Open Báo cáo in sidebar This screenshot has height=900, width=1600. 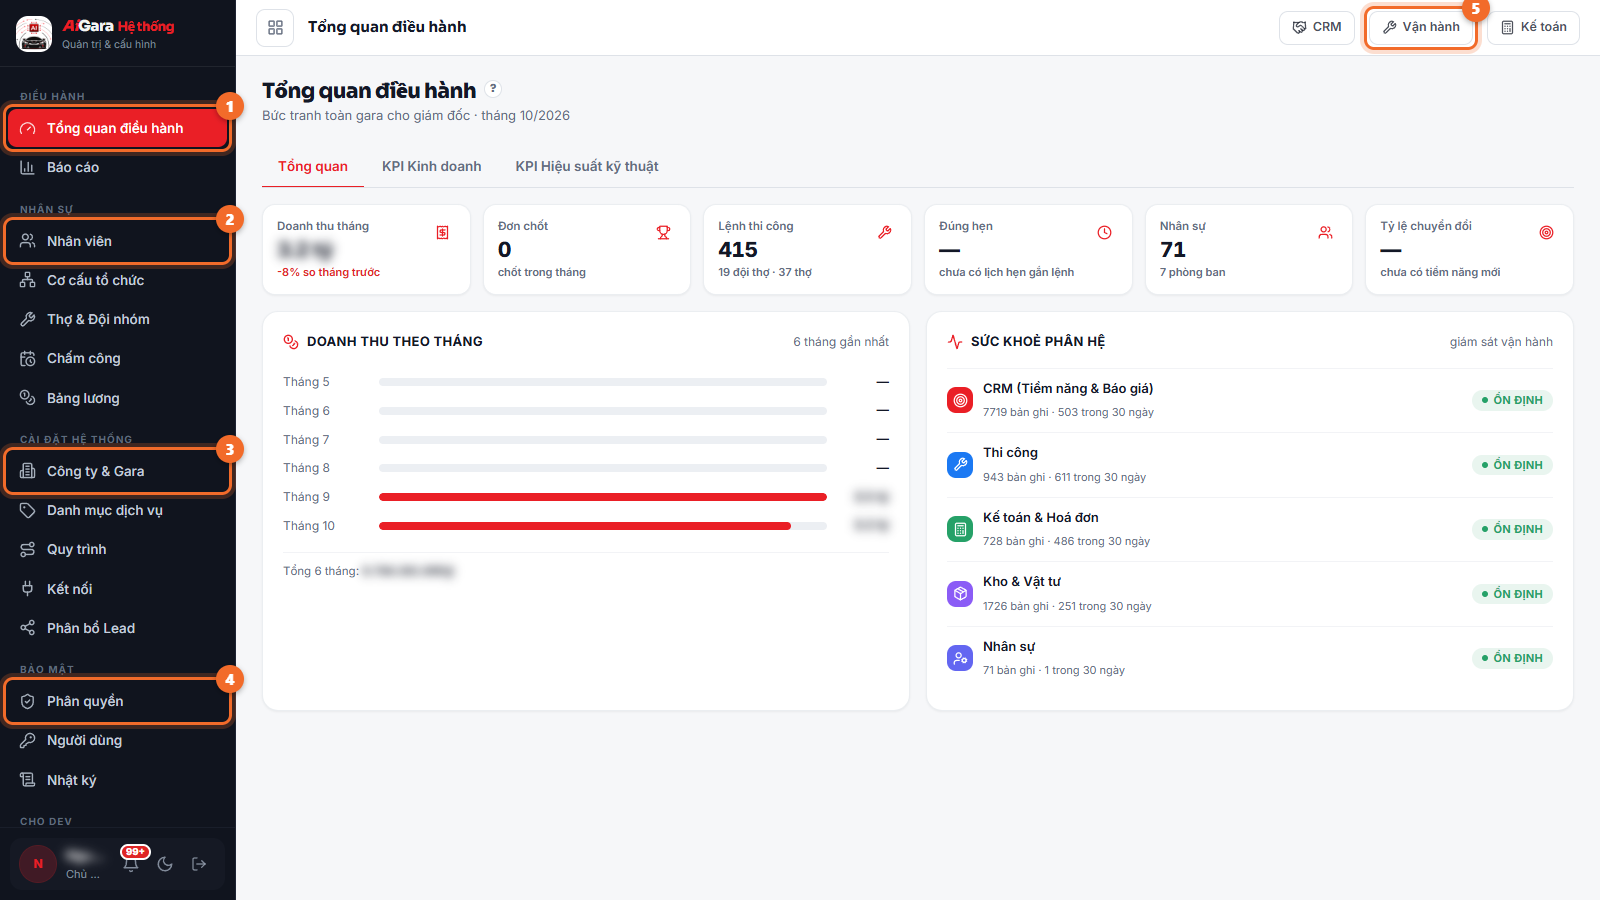click(118, 168)
